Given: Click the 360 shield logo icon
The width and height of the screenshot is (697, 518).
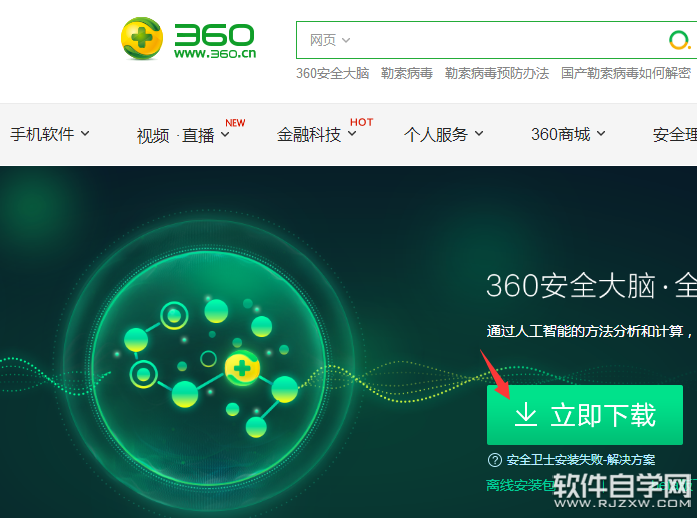Looking at the screenshot, I should click(x=142, y=38).
